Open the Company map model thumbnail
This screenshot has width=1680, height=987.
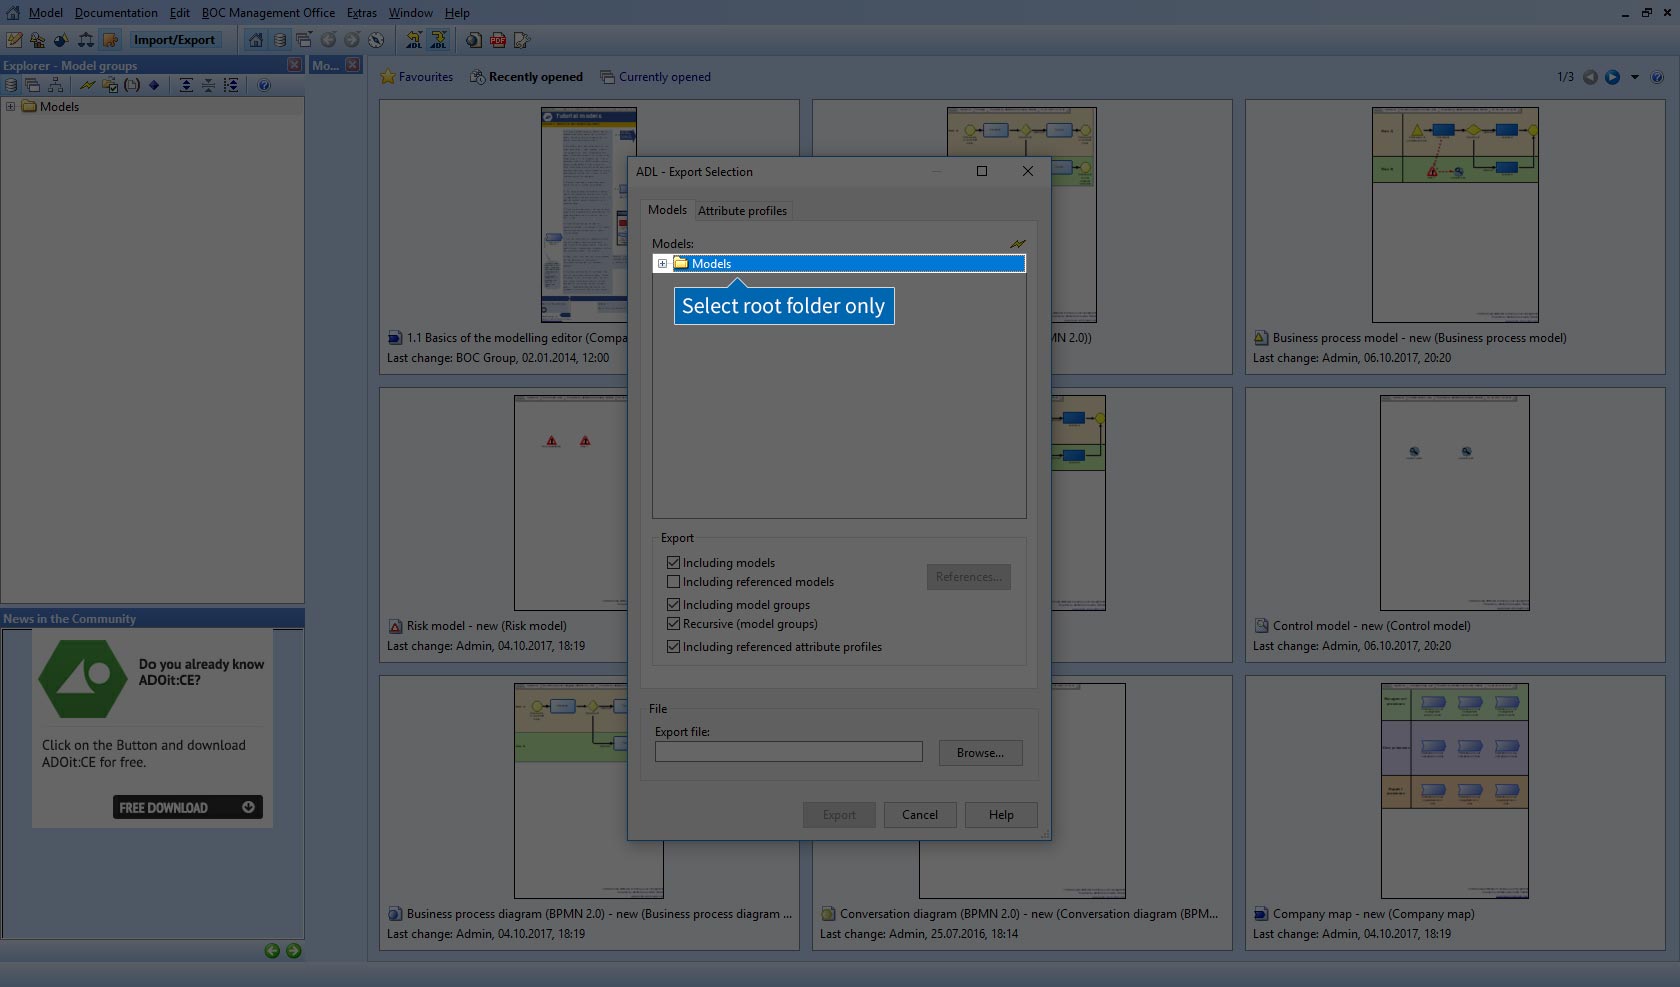click(x=1454, y=790)
